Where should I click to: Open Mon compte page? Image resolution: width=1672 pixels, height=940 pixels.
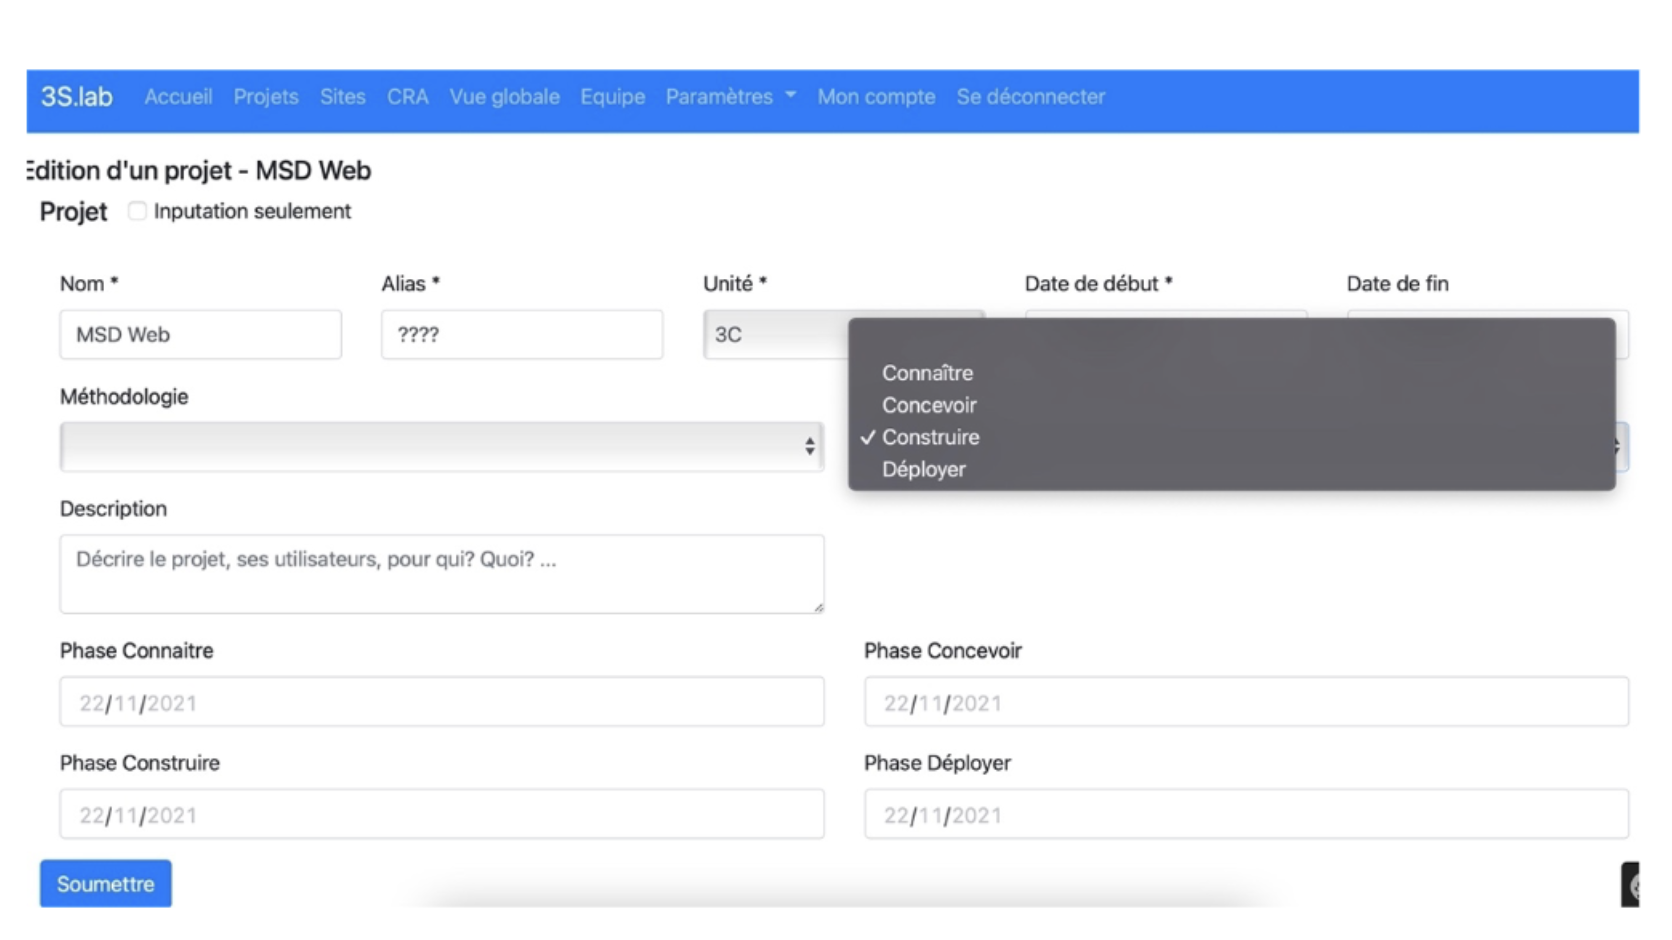(x=876, y=97)
